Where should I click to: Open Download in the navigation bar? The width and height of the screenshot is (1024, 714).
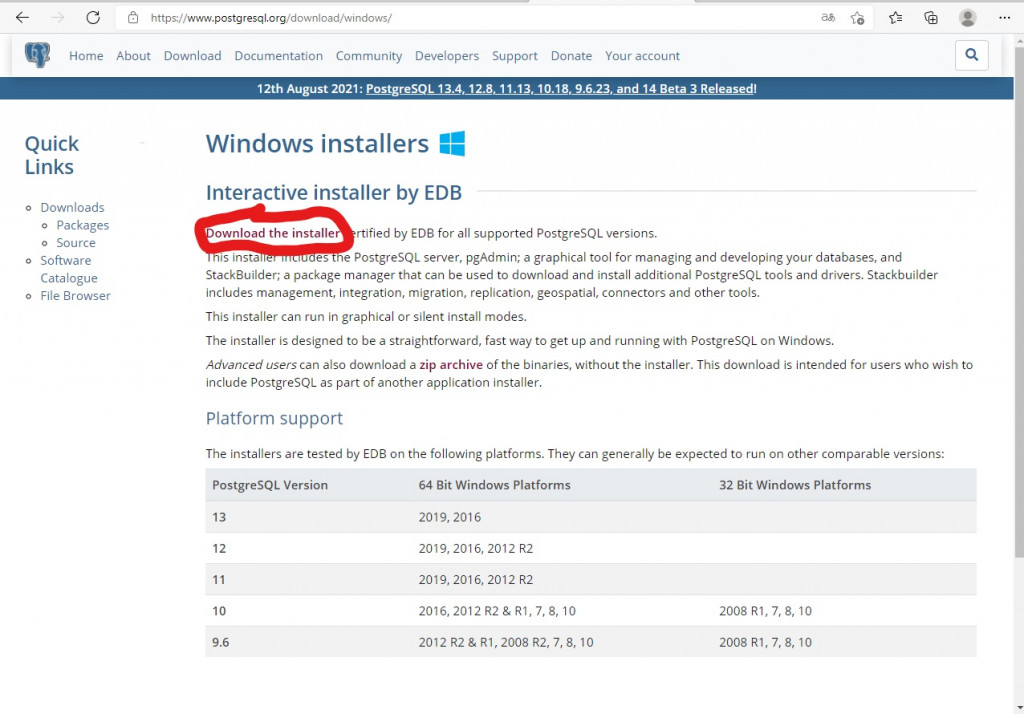point(193,56)
